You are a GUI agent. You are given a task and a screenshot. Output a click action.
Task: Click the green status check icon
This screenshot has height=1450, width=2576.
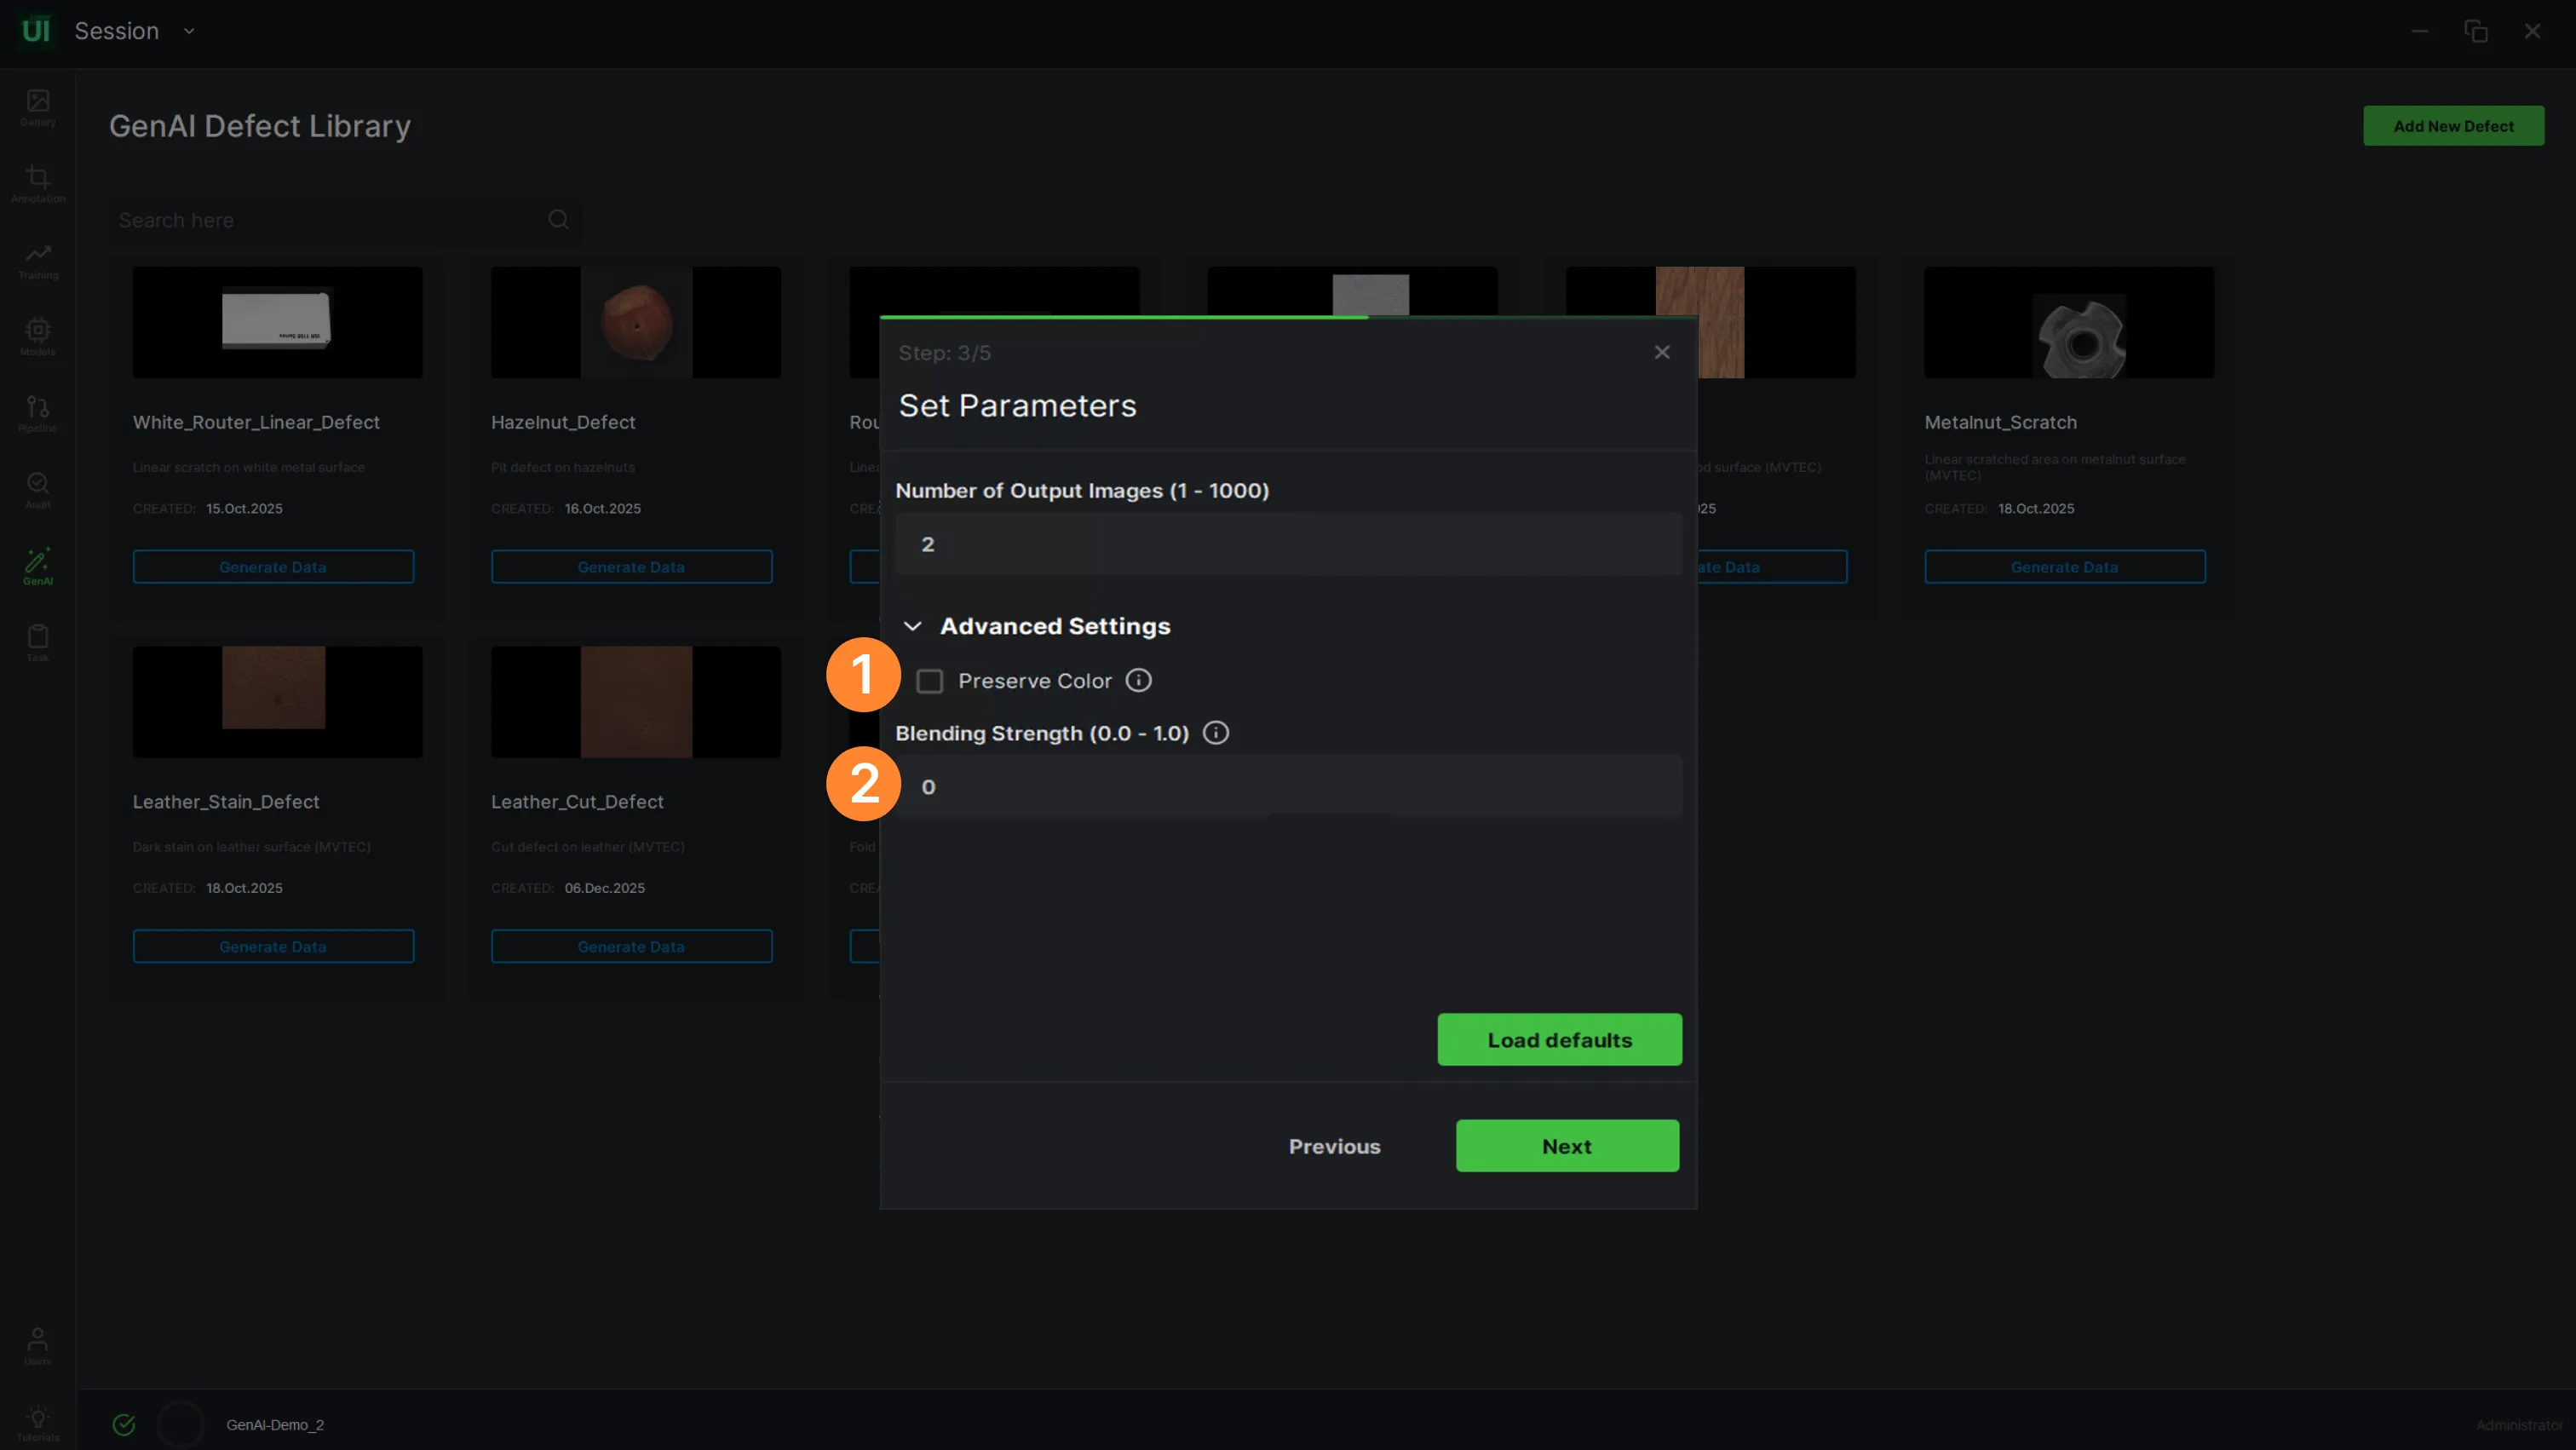(x=124, y=1425)
